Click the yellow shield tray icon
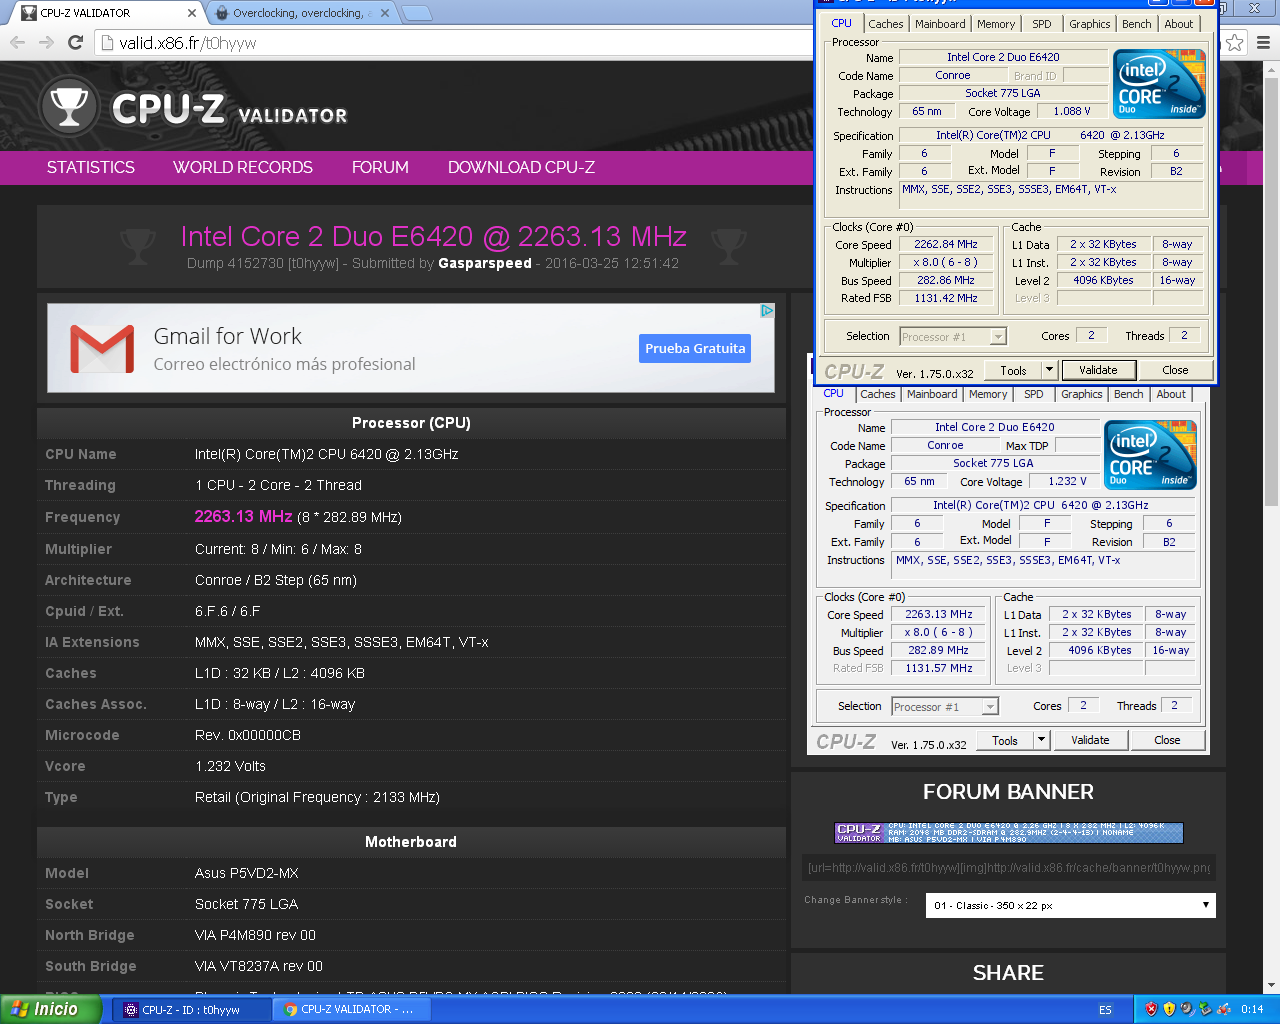Screen dimensions: 1280x1024 tap(1169, 1009)
